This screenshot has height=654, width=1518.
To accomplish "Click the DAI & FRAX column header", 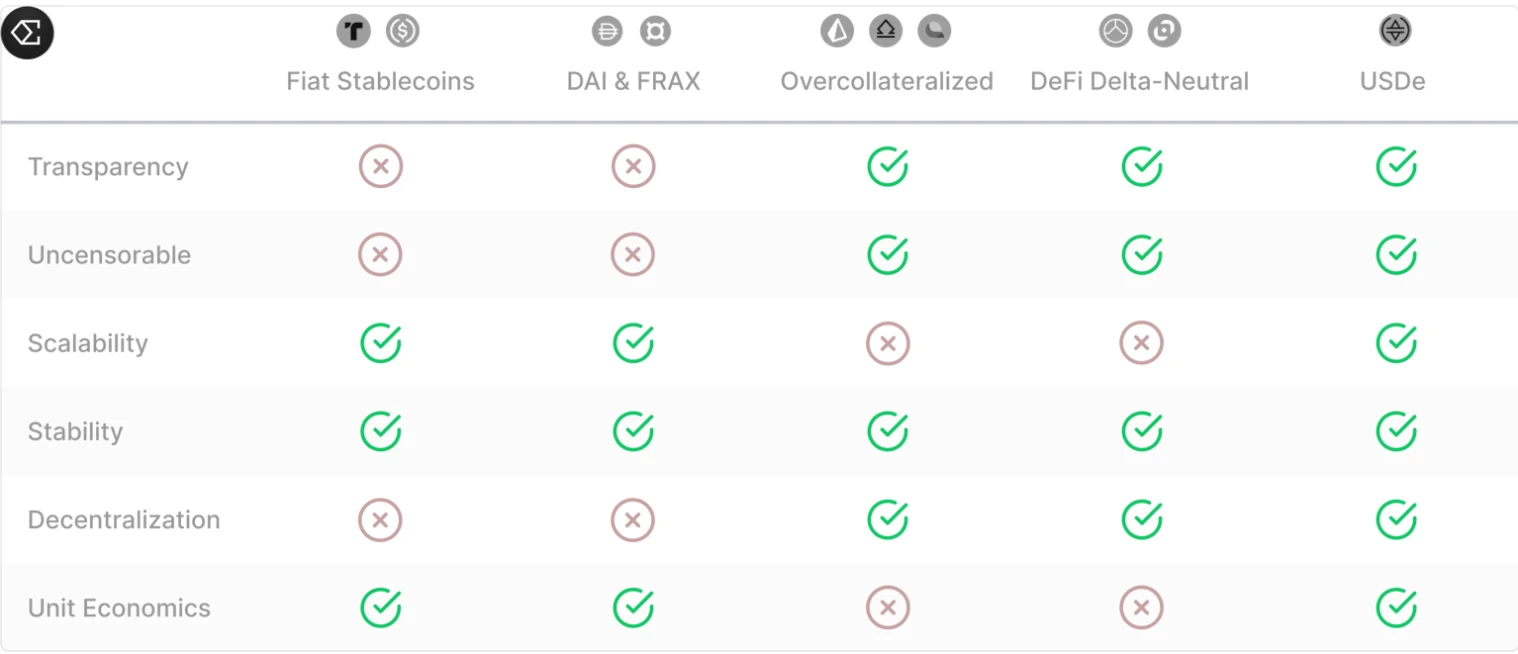I will click(x=633, y=81).
